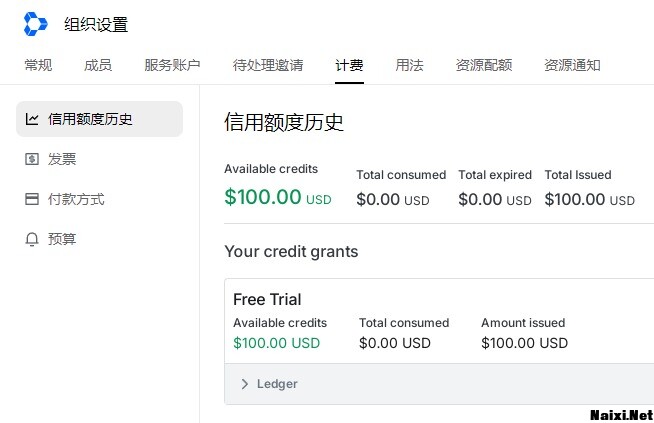Switch to the 资源配额 tab
The image size is (654, 423).
(x=484, y=66)
